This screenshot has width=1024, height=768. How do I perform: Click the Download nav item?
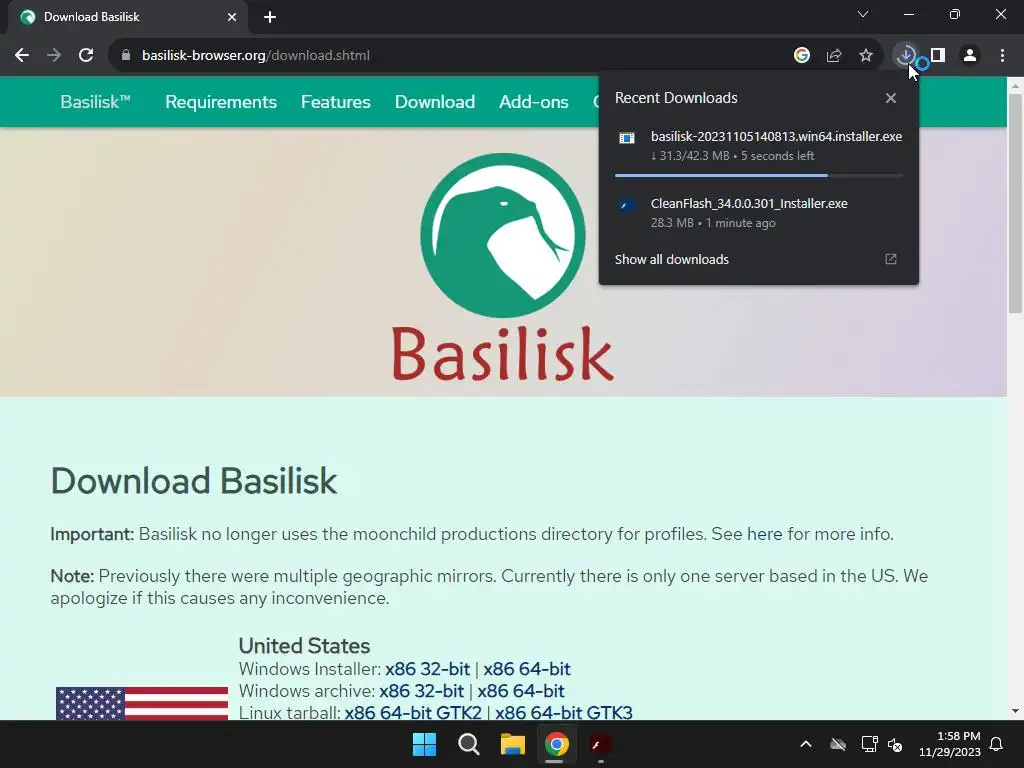[435, 102]
